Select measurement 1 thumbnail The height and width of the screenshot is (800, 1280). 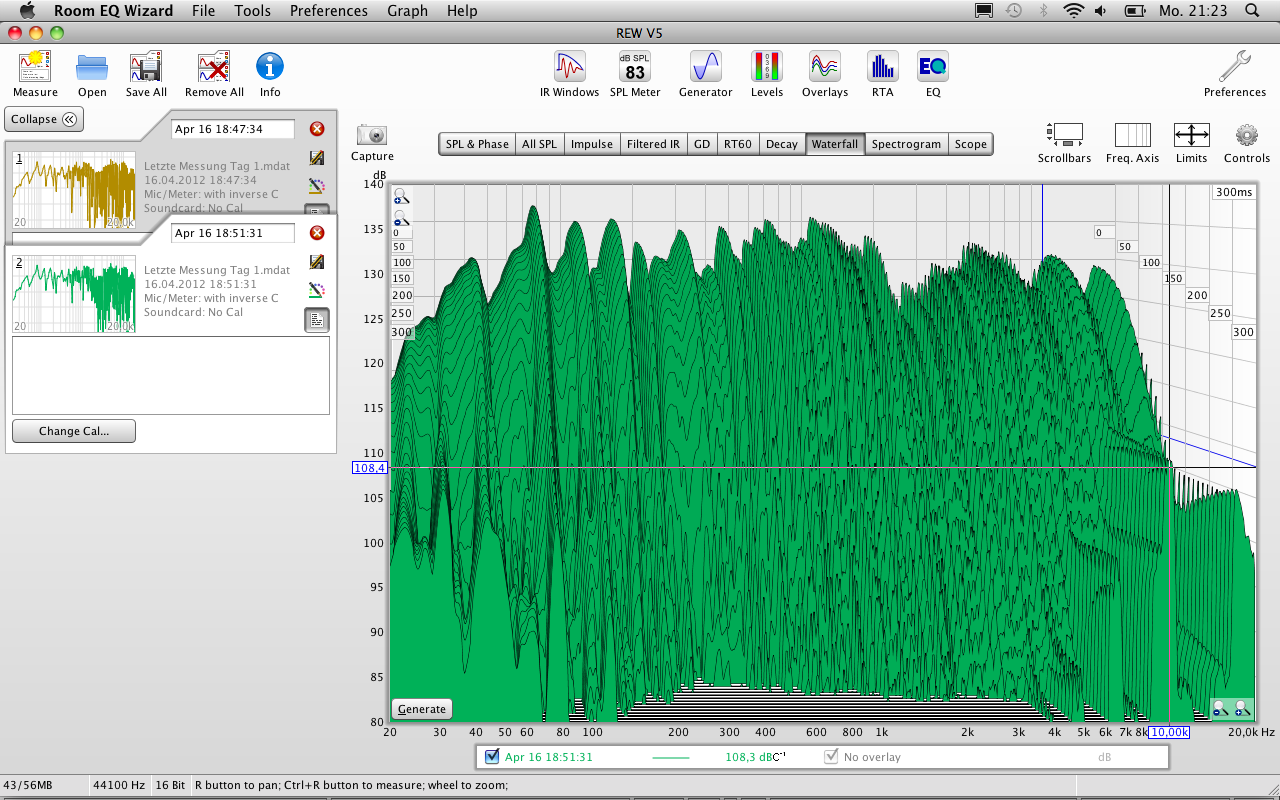coord(73,190)
